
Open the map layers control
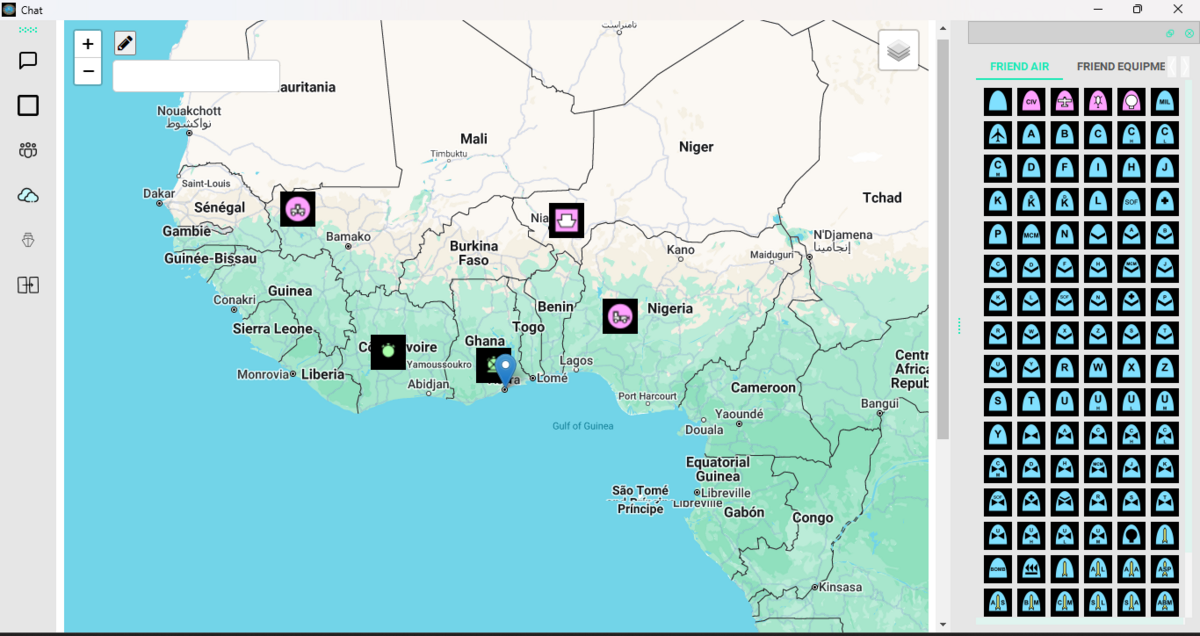click(898, 50)
